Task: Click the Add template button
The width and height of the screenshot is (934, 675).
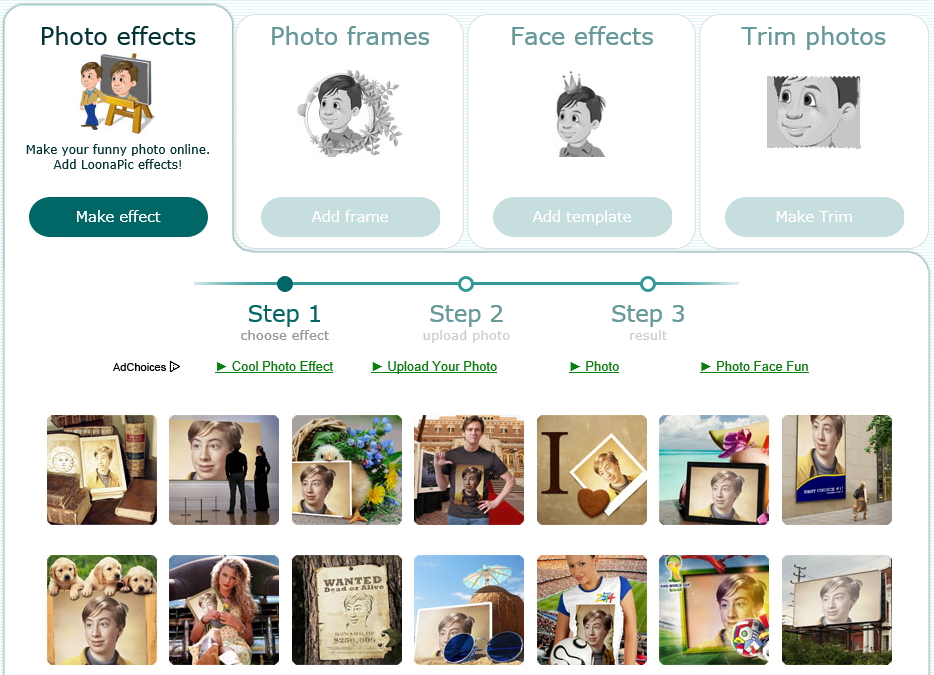Action: pyautogui.click(x=582, y=217)
